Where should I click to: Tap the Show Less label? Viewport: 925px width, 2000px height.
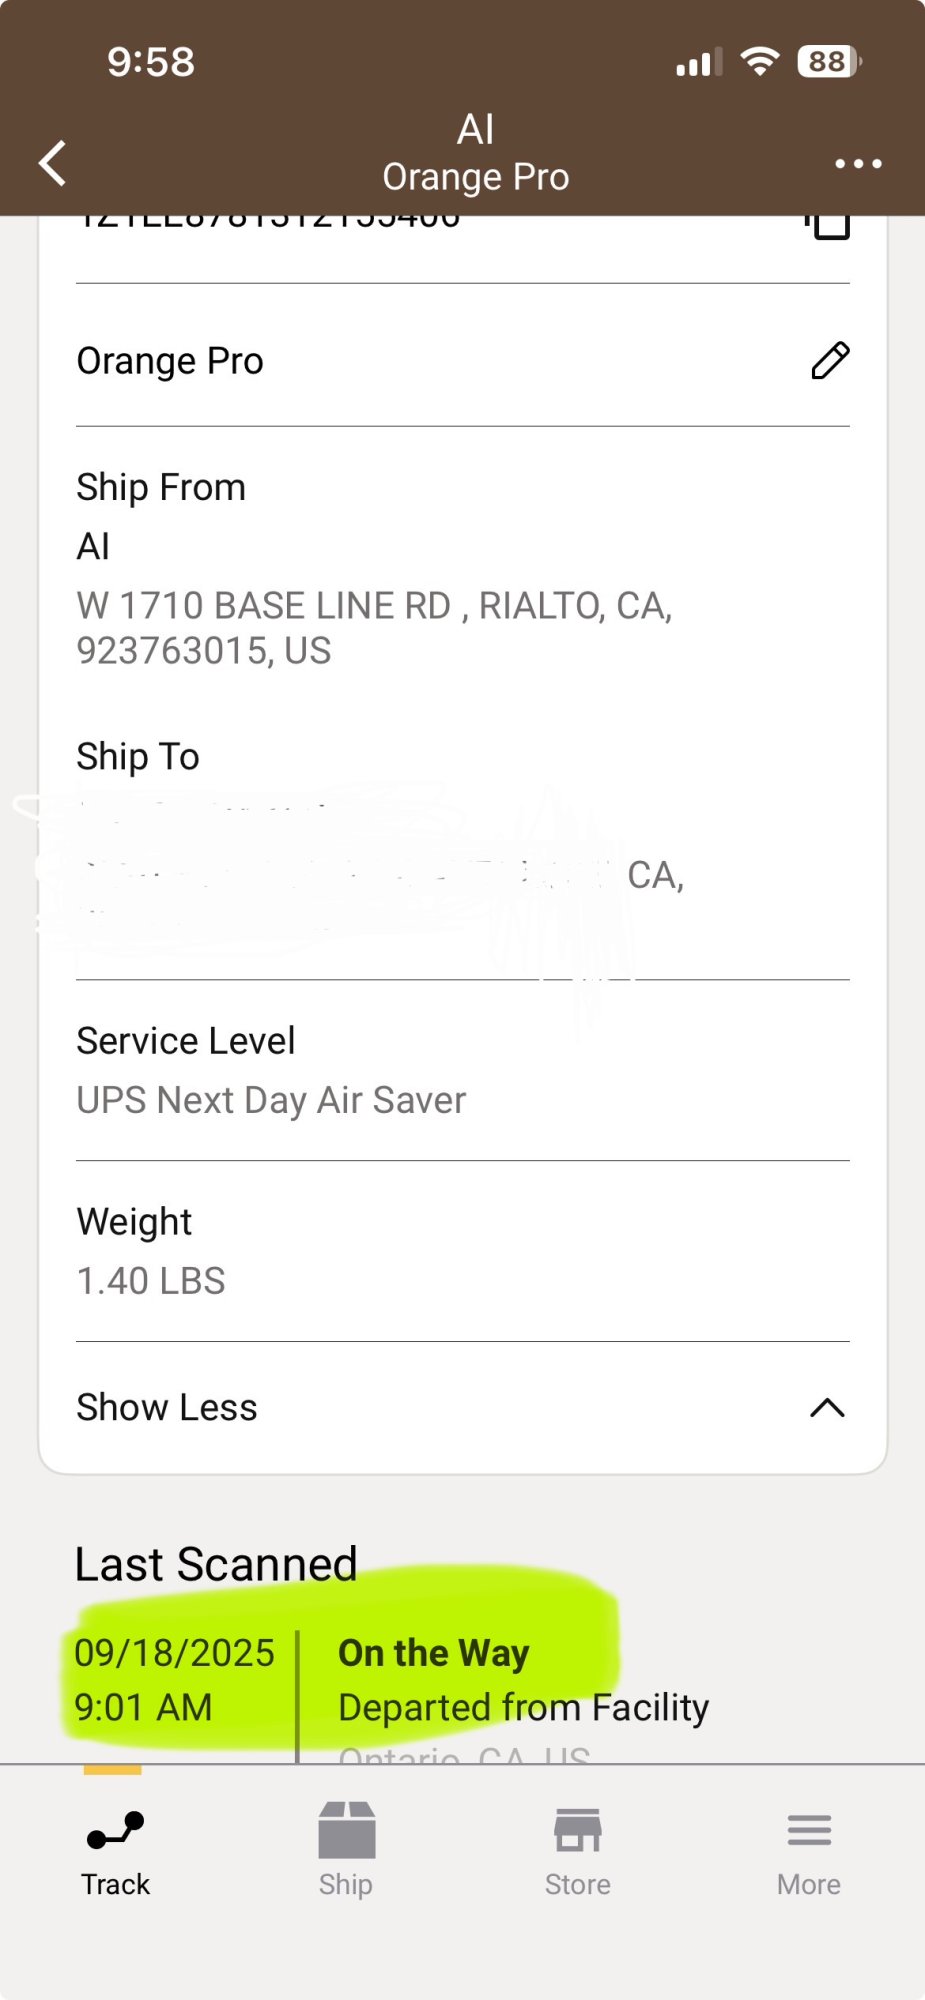point(167,1408)
